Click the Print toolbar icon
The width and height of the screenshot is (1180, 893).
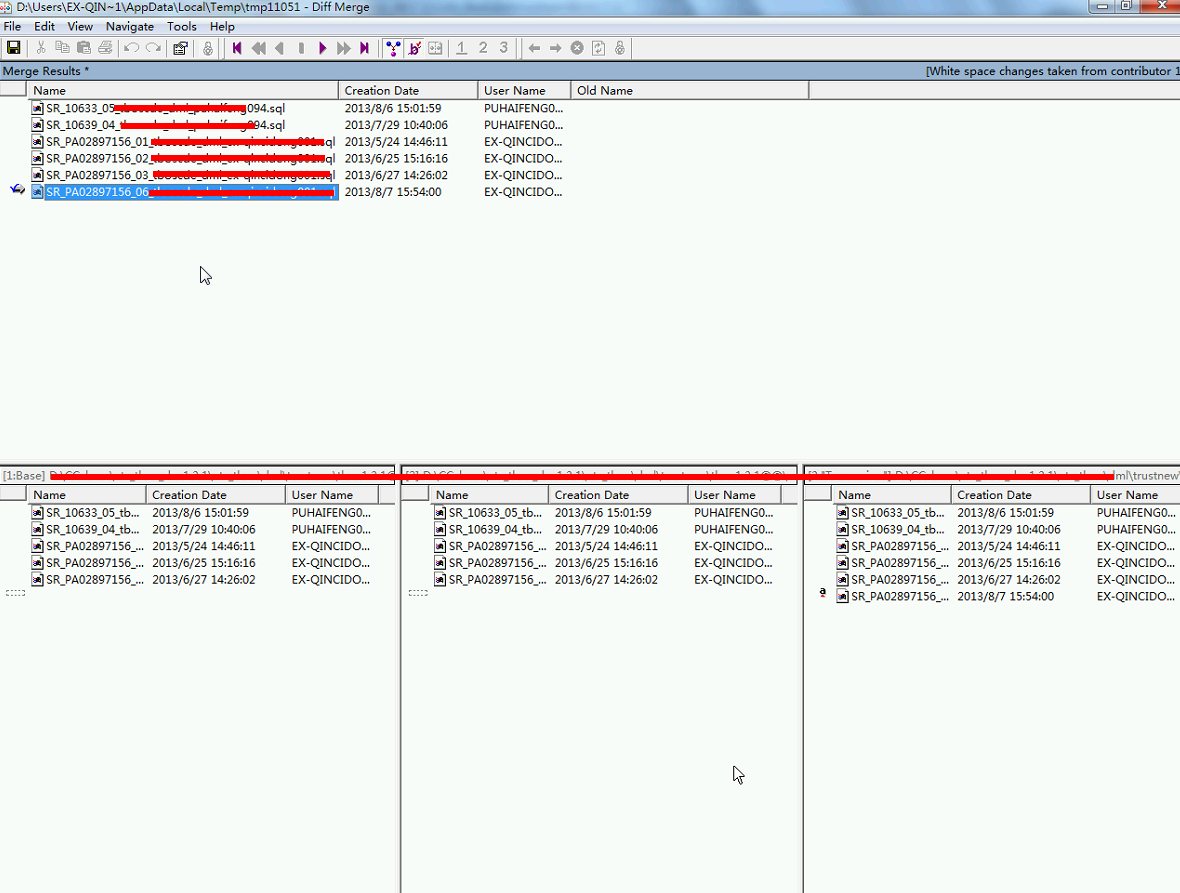105,48
